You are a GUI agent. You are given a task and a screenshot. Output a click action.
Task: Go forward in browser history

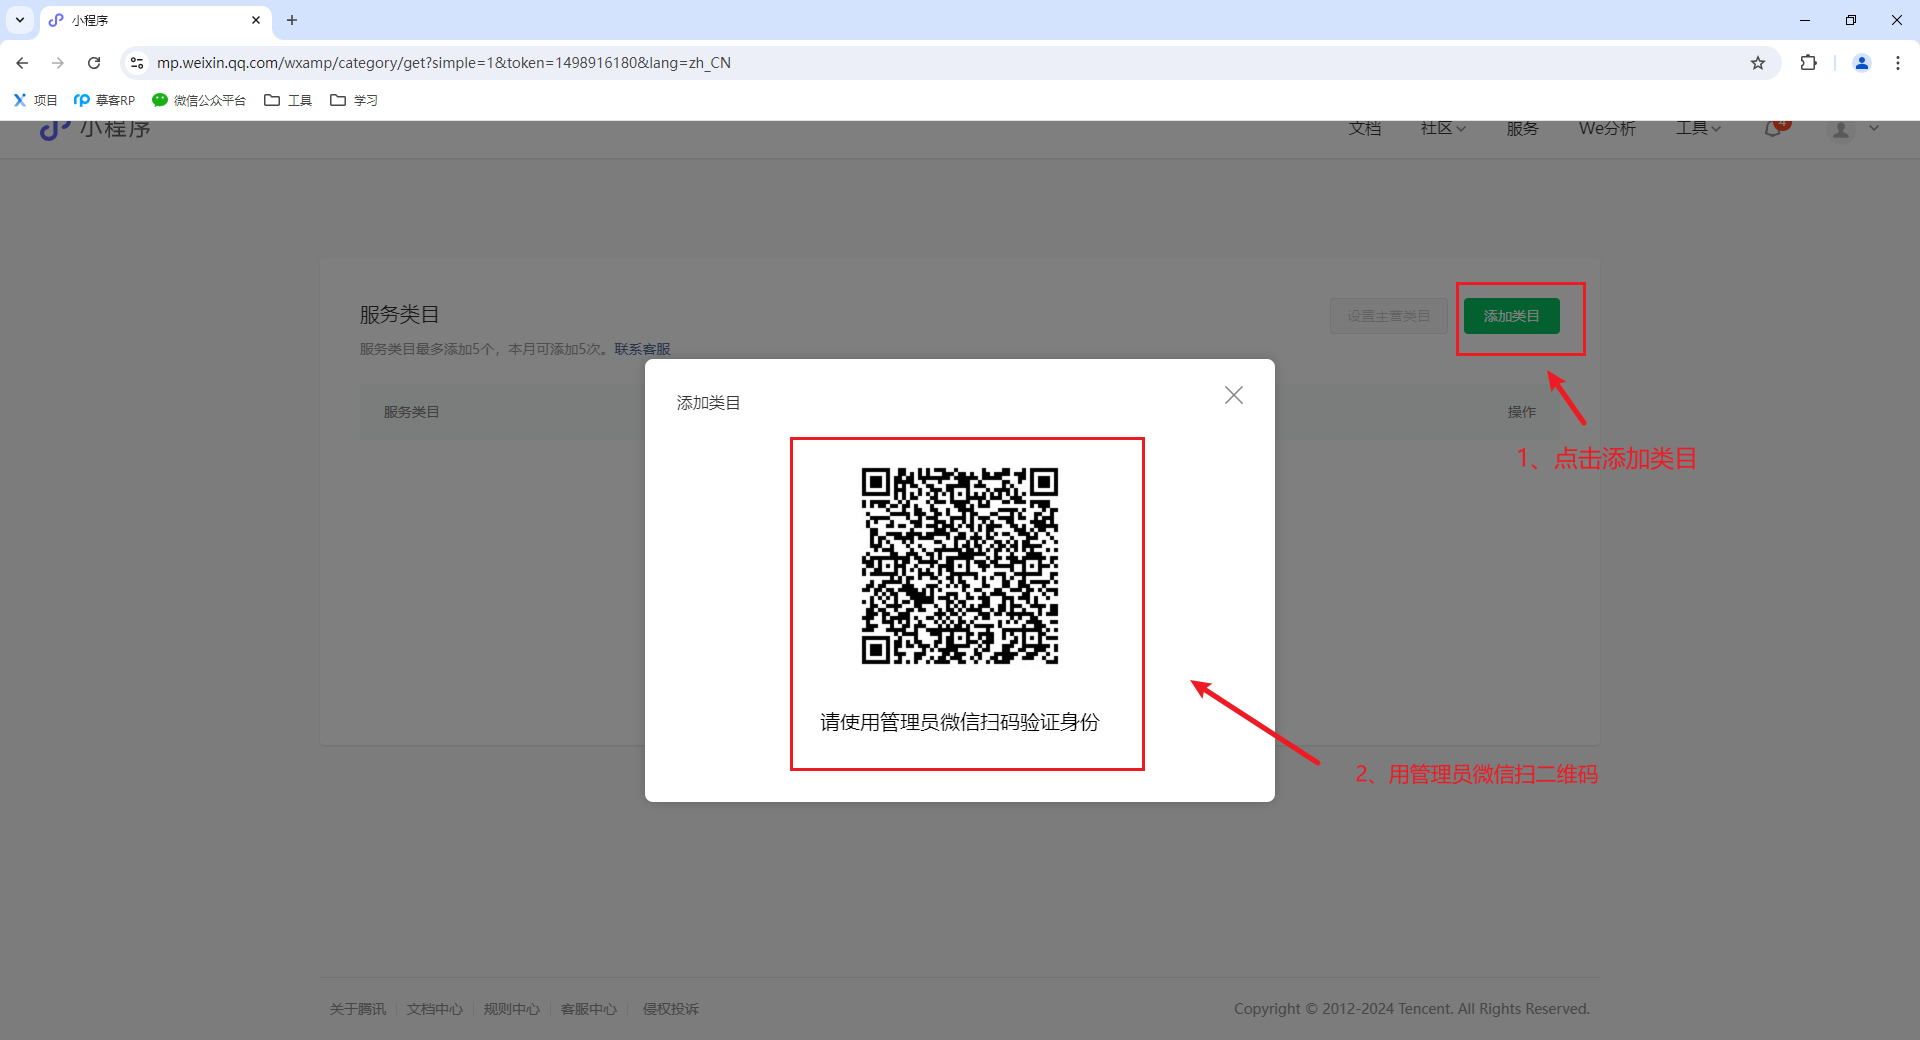pyautogui.click(x=58, y=63)
